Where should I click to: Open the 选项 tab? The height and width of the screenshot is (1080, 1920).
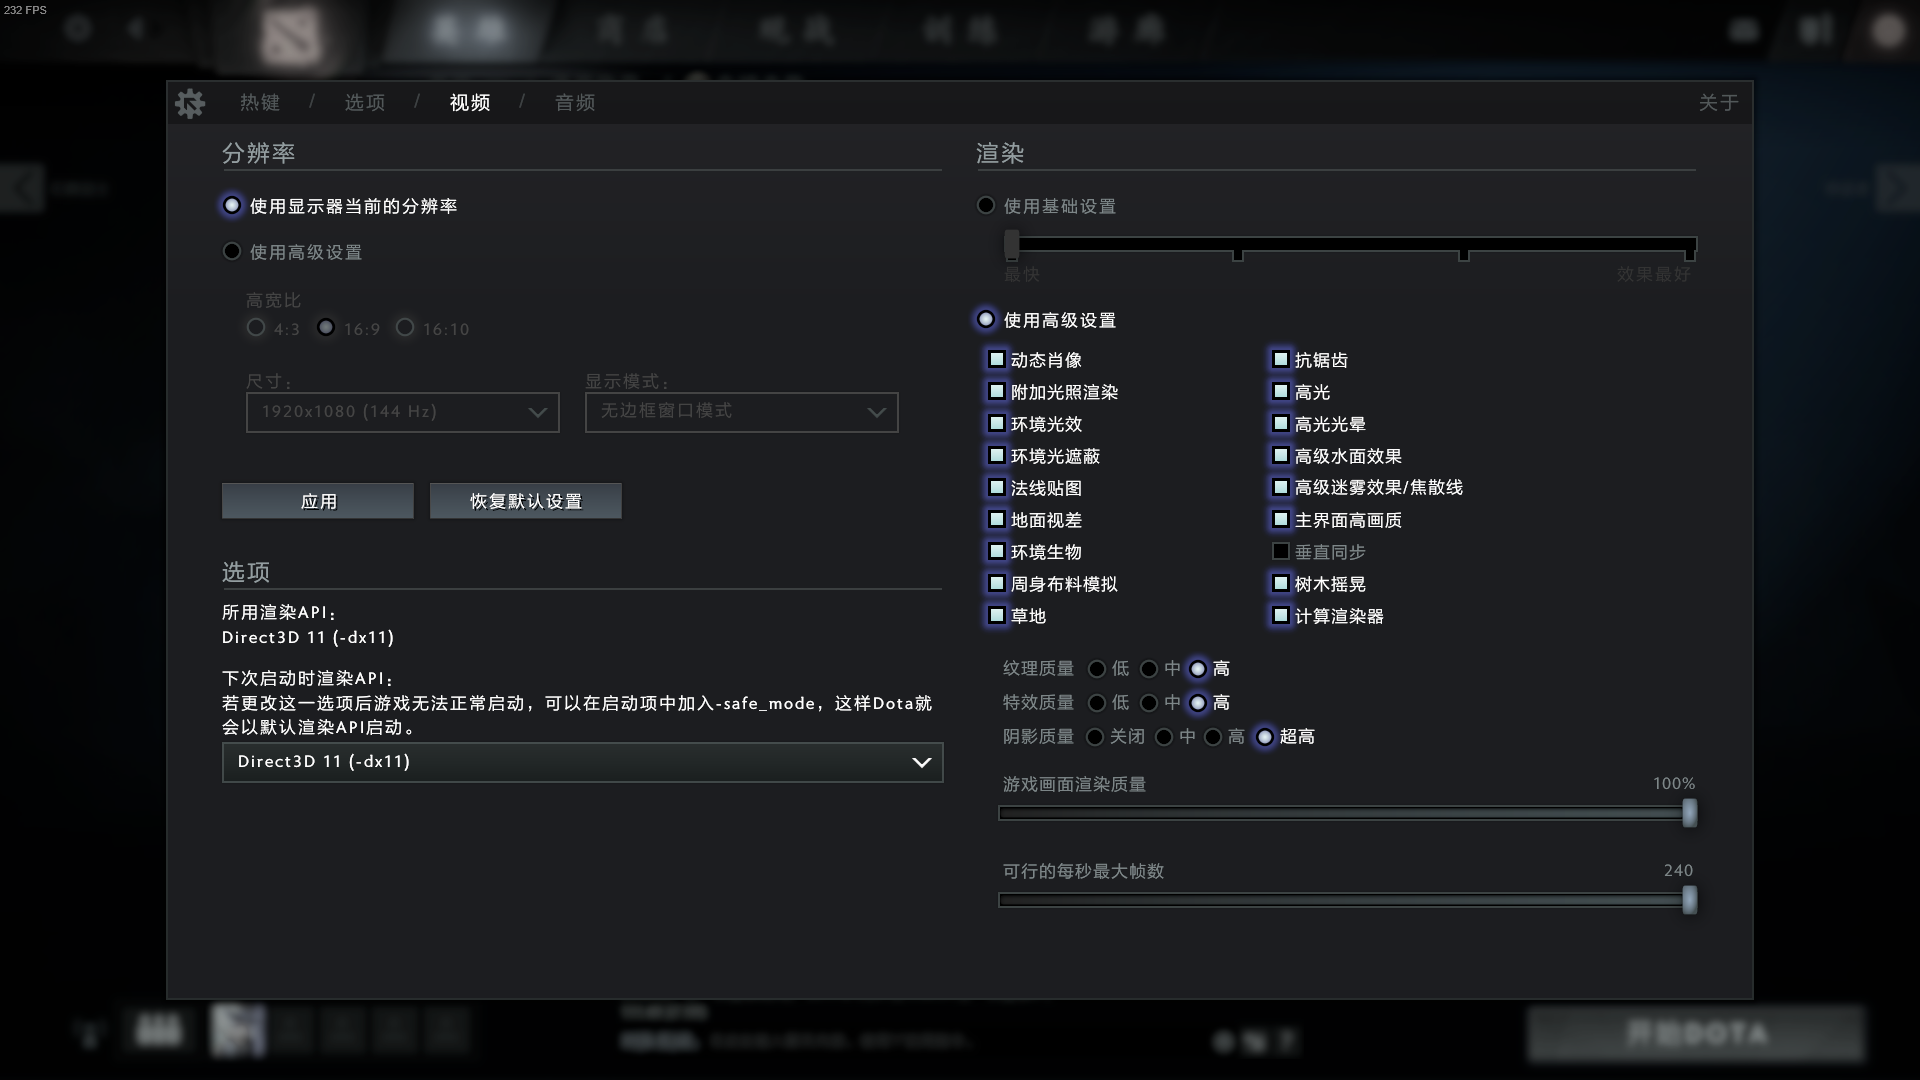coord(365,103)
